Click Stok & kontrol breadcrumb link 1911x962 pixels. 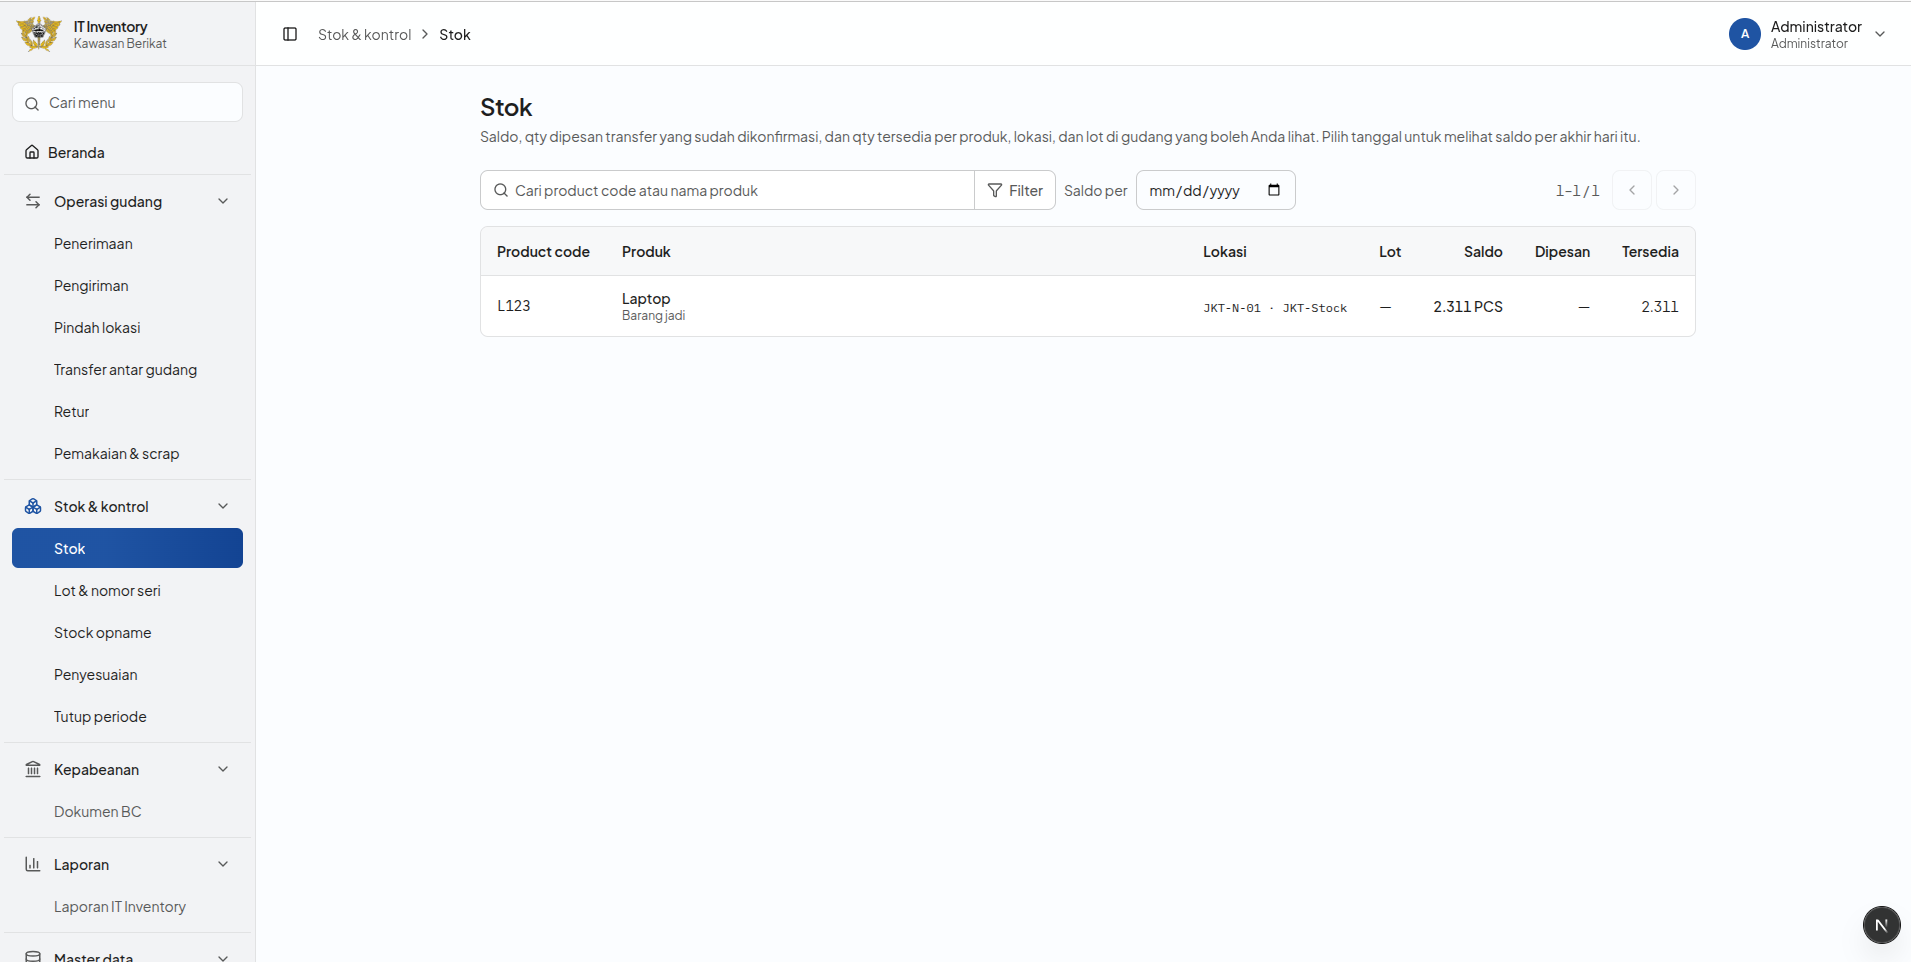tap(364, 34)
